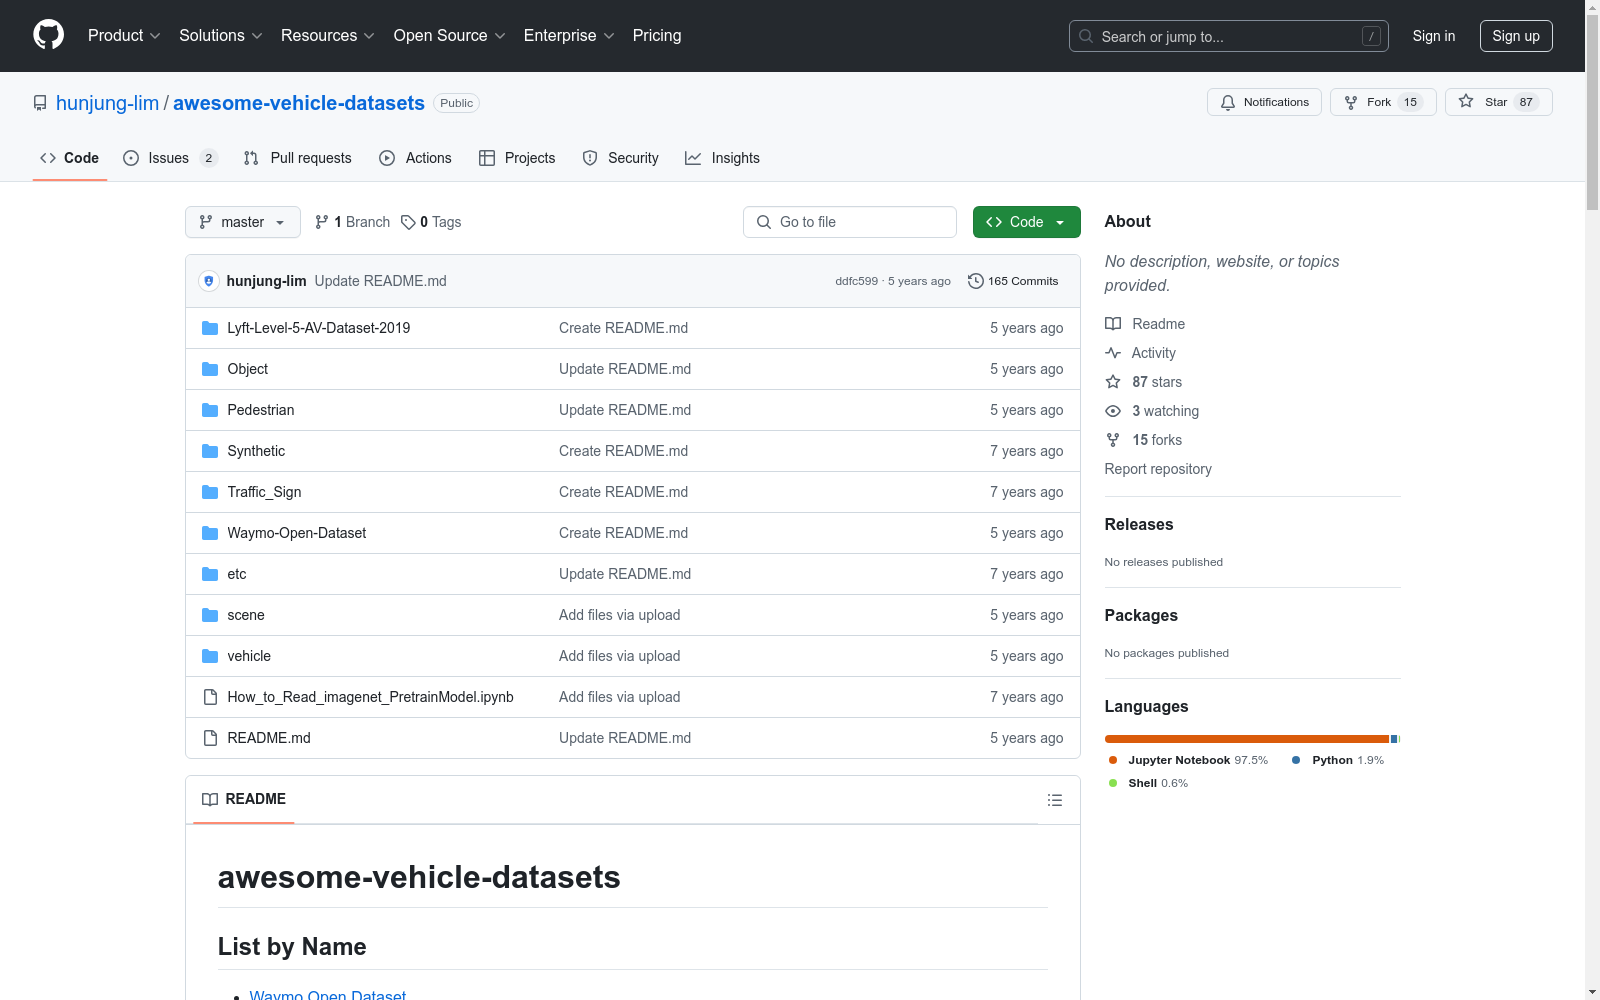Viewport: 1600px width, 1000px height.
Task: Open the README outline icon on the README header
Action: point(1054,799)
